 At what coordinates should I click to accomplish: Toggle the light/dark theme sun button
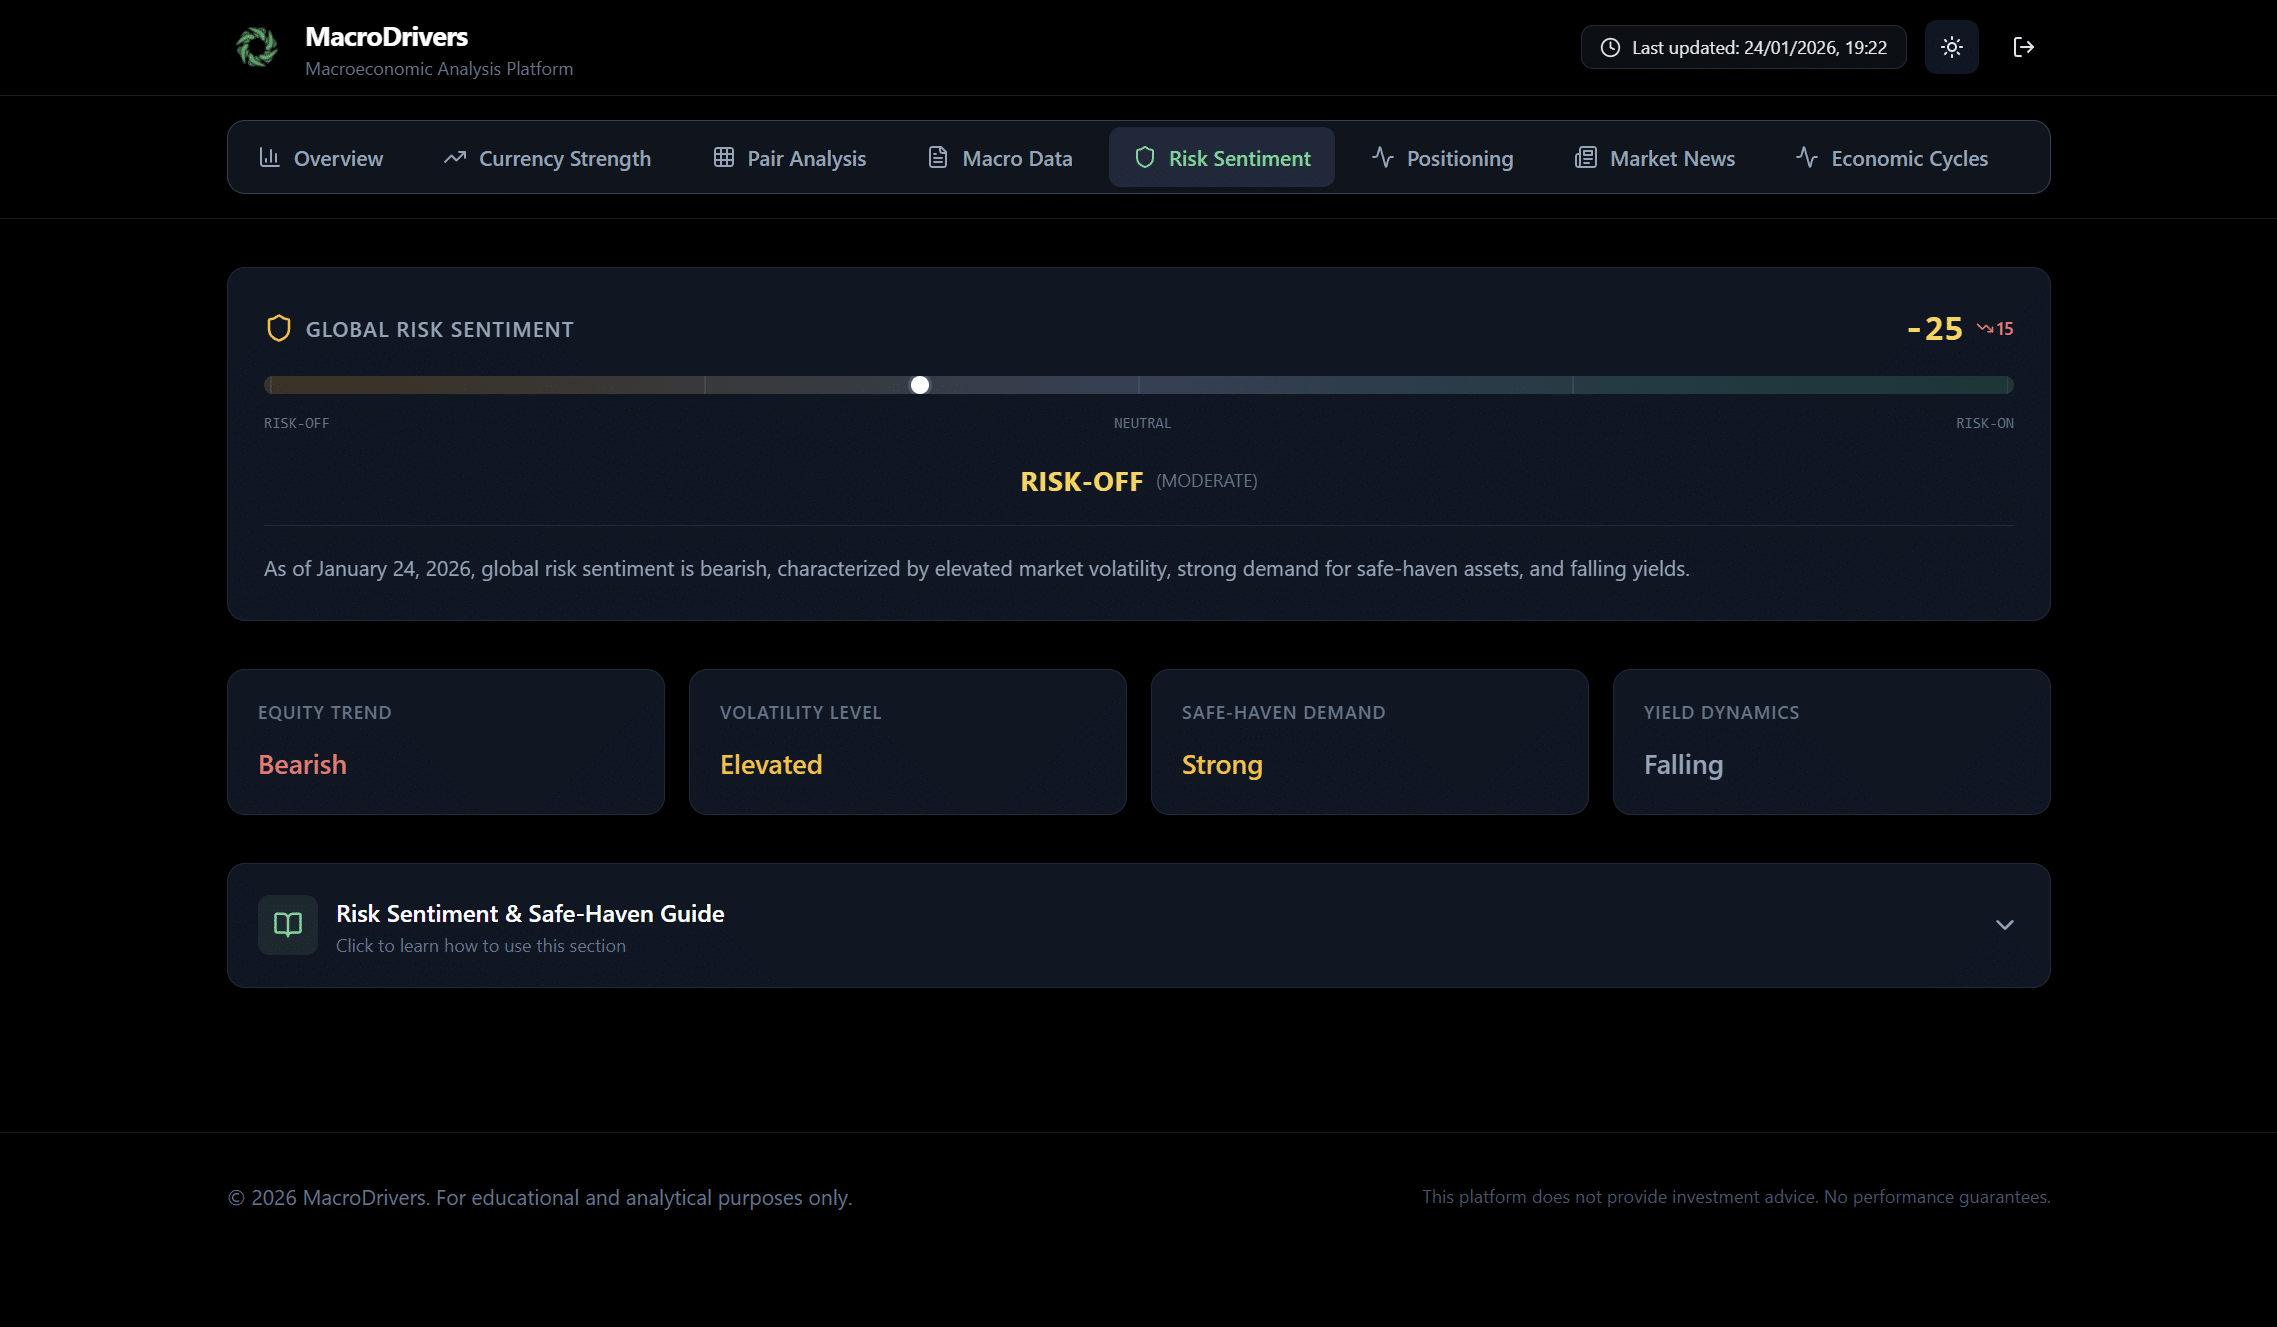[1951, 47]
